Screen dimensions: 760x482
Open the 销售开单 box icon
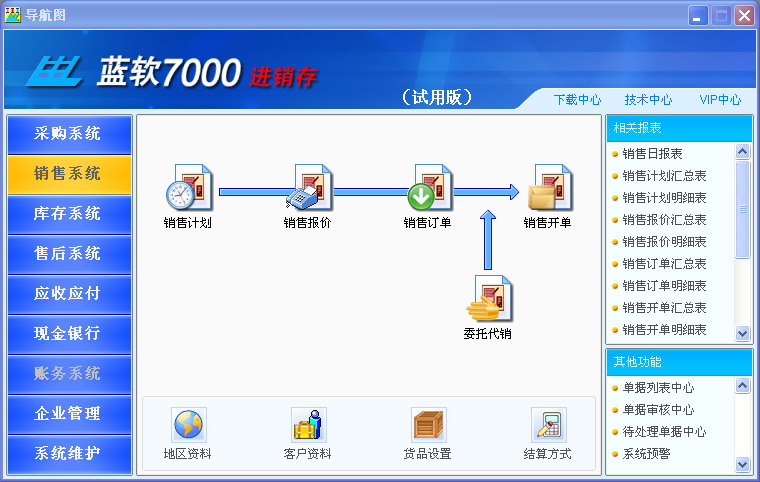[549, 187]
